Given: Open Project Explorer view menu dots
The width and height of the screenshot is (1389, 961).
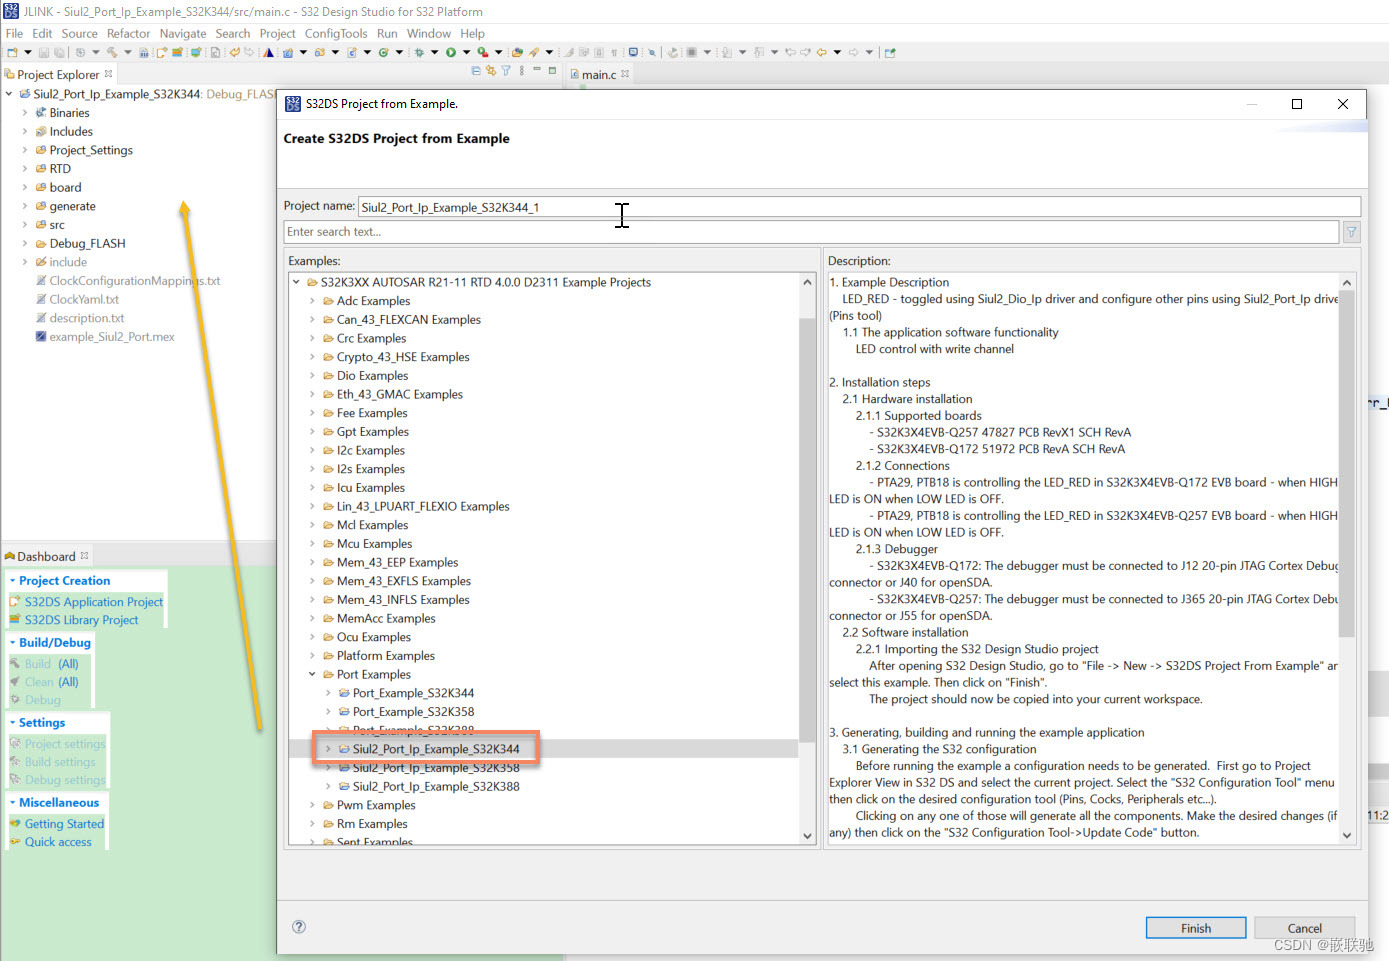Looking at the screenshot, I should [x=521, y=71].
